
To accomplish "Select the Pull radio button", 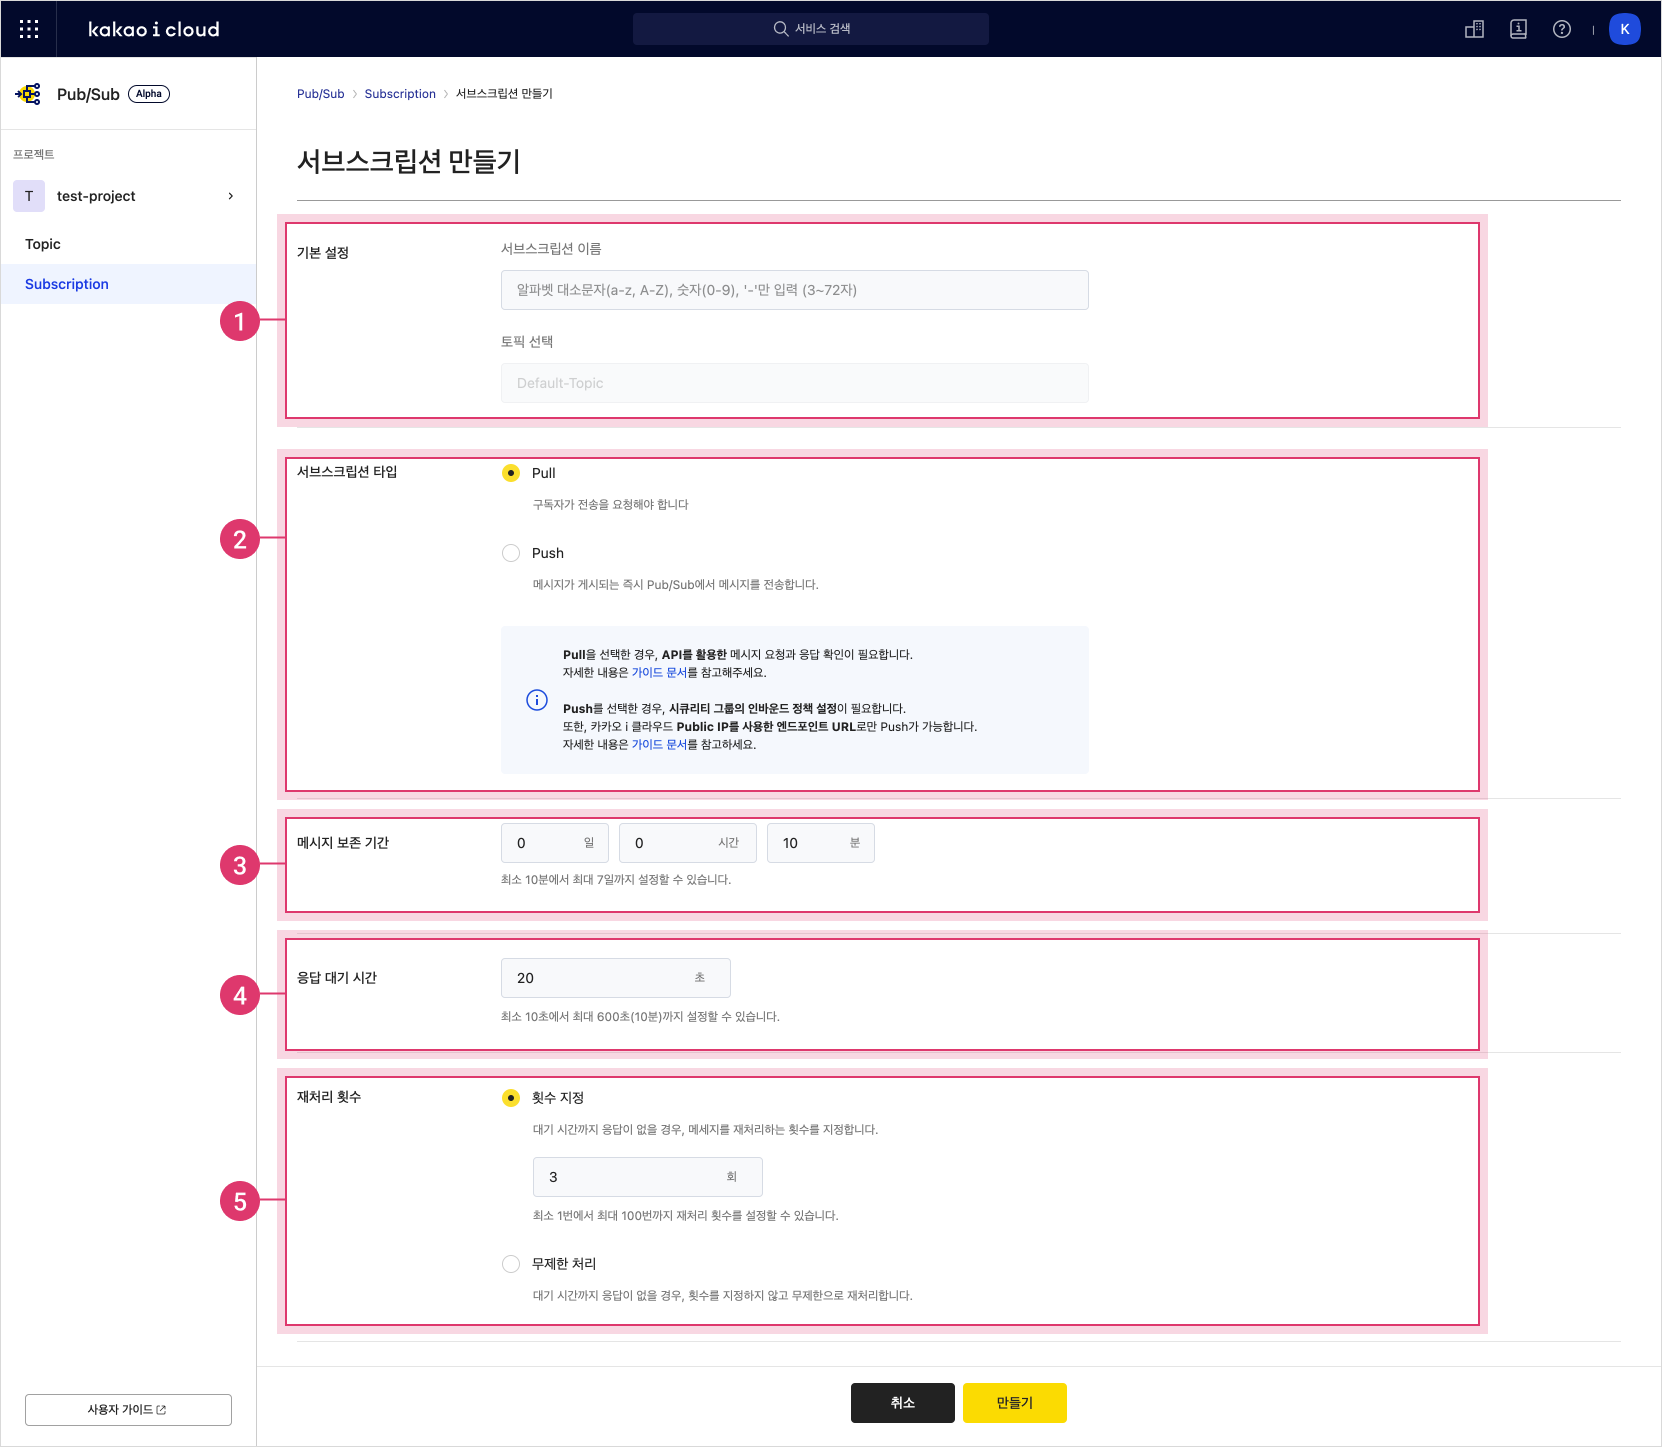I will (x=511, y=473).
